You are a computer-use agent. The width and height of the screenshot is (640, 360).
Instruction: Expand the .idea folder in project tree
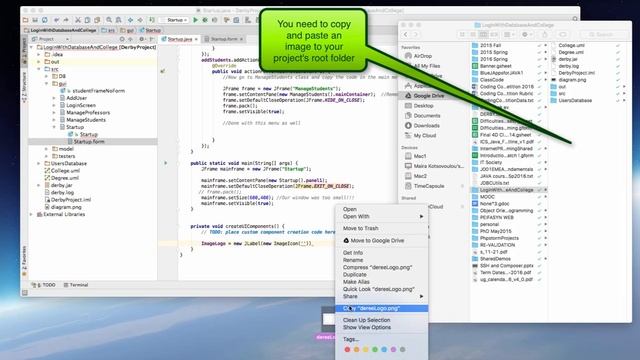(x=39, y=55)
